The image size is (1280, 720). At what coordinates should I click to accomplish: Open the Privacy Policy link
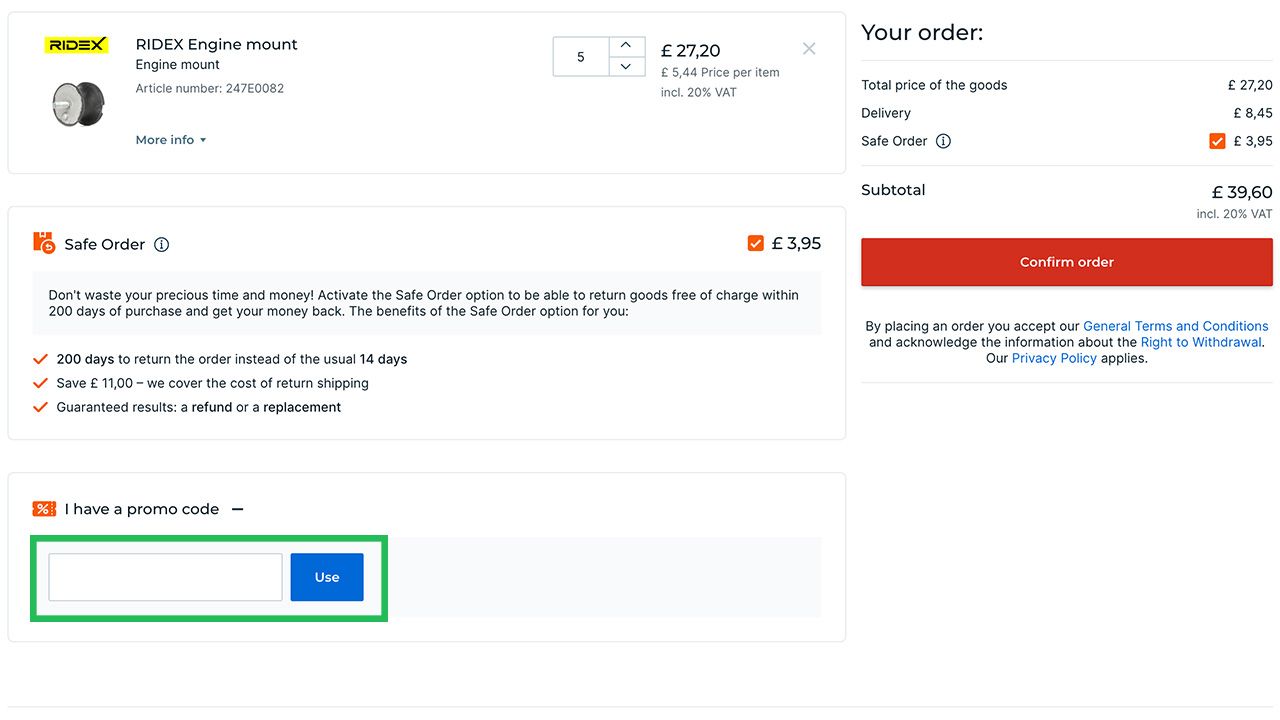1054,358
